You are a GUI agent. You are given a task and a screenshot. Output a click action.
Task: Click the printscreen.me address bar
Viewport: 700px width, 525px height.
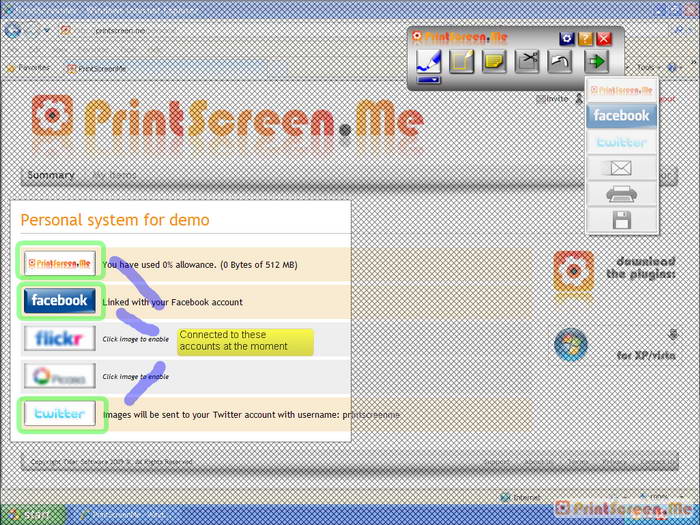tap(121, 30)
